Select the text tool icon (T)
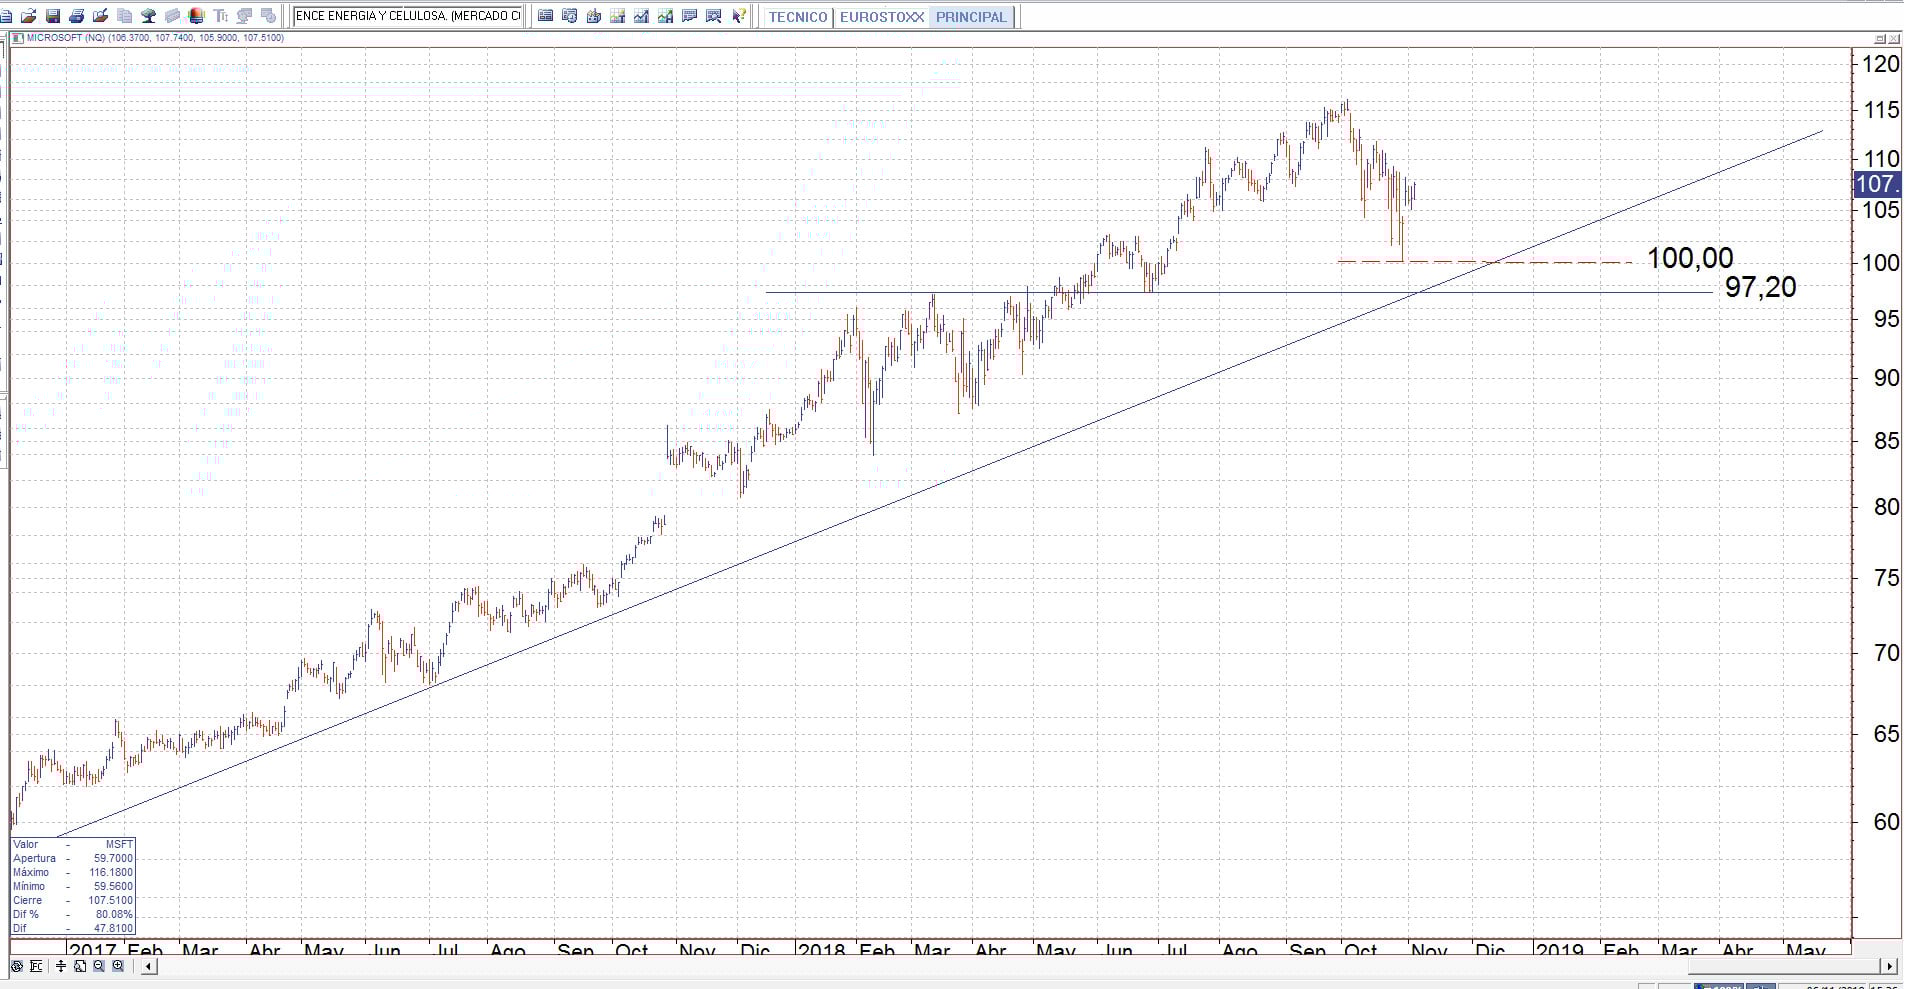This screenshot has height=989, width=1912. 221,16
